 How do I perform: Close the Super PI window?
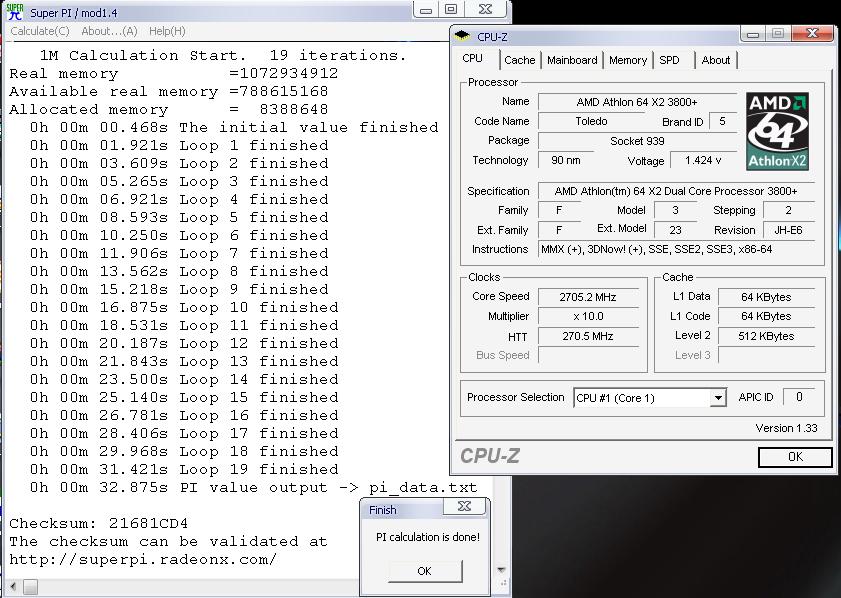485,10
